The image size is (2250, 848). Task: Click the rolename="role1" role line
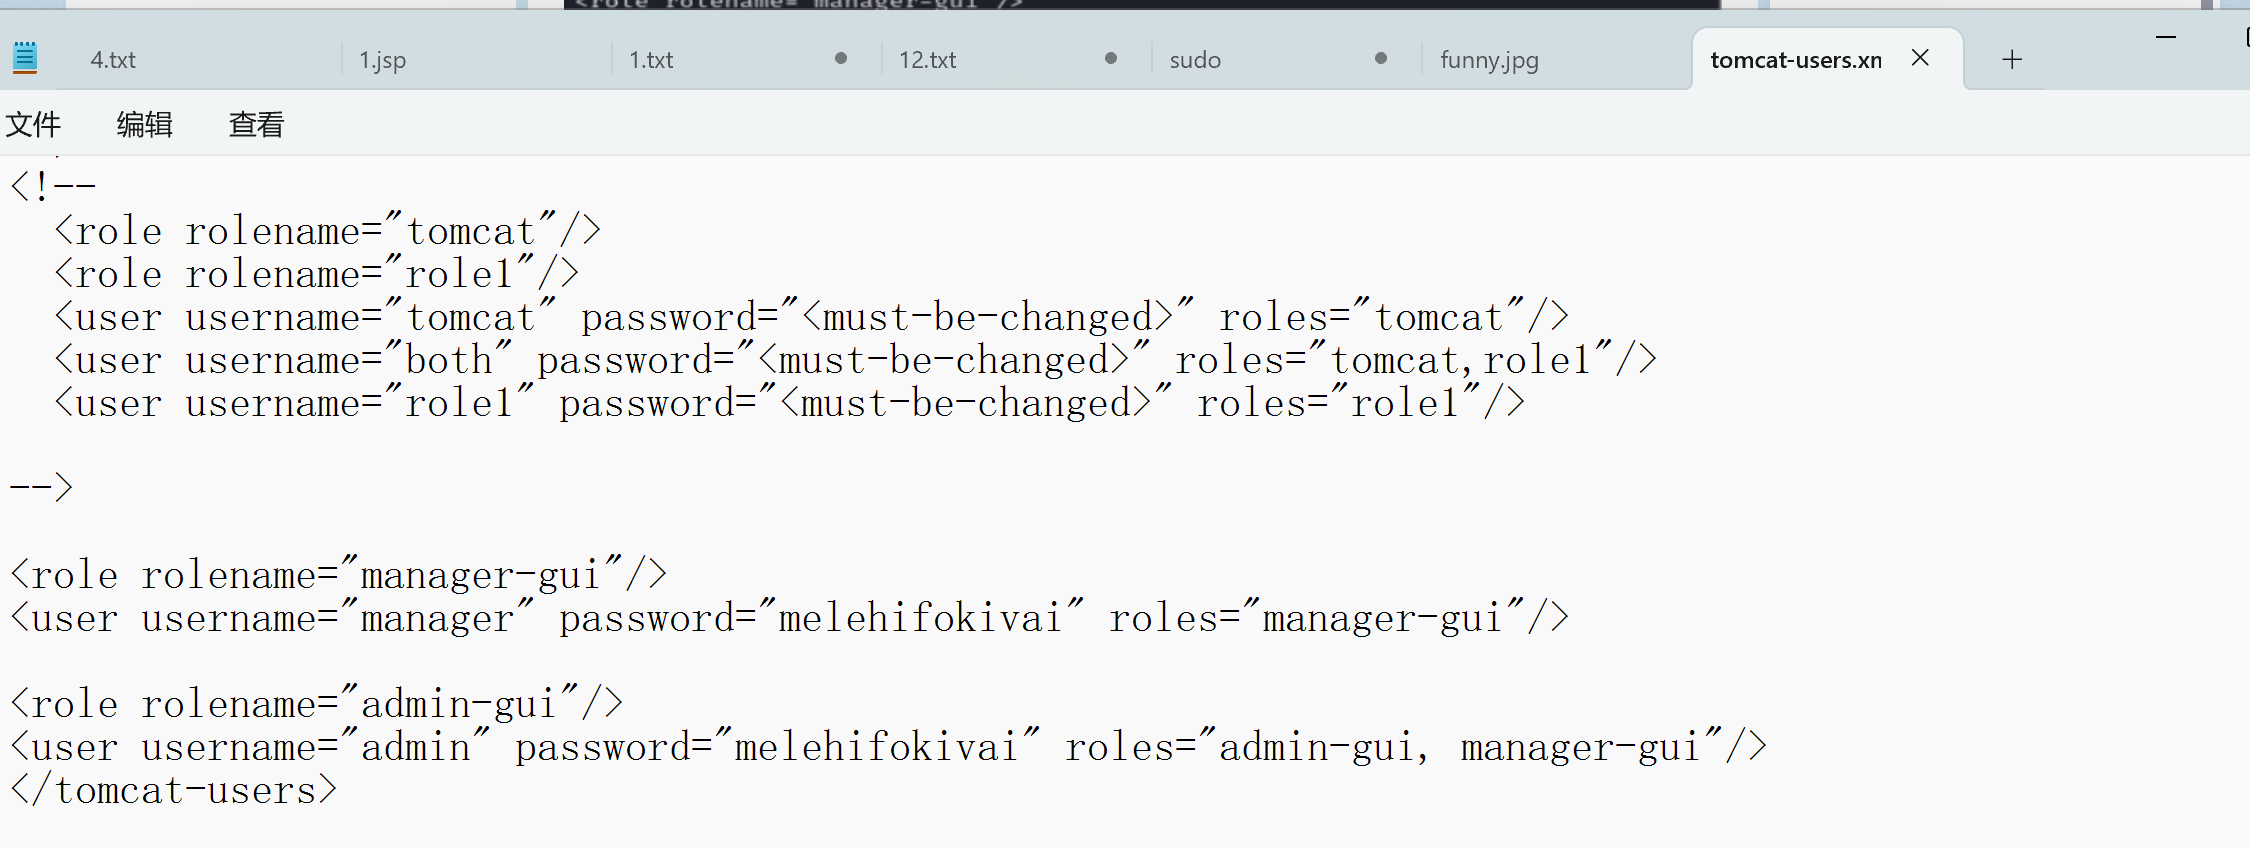click(x=316, y=274)
